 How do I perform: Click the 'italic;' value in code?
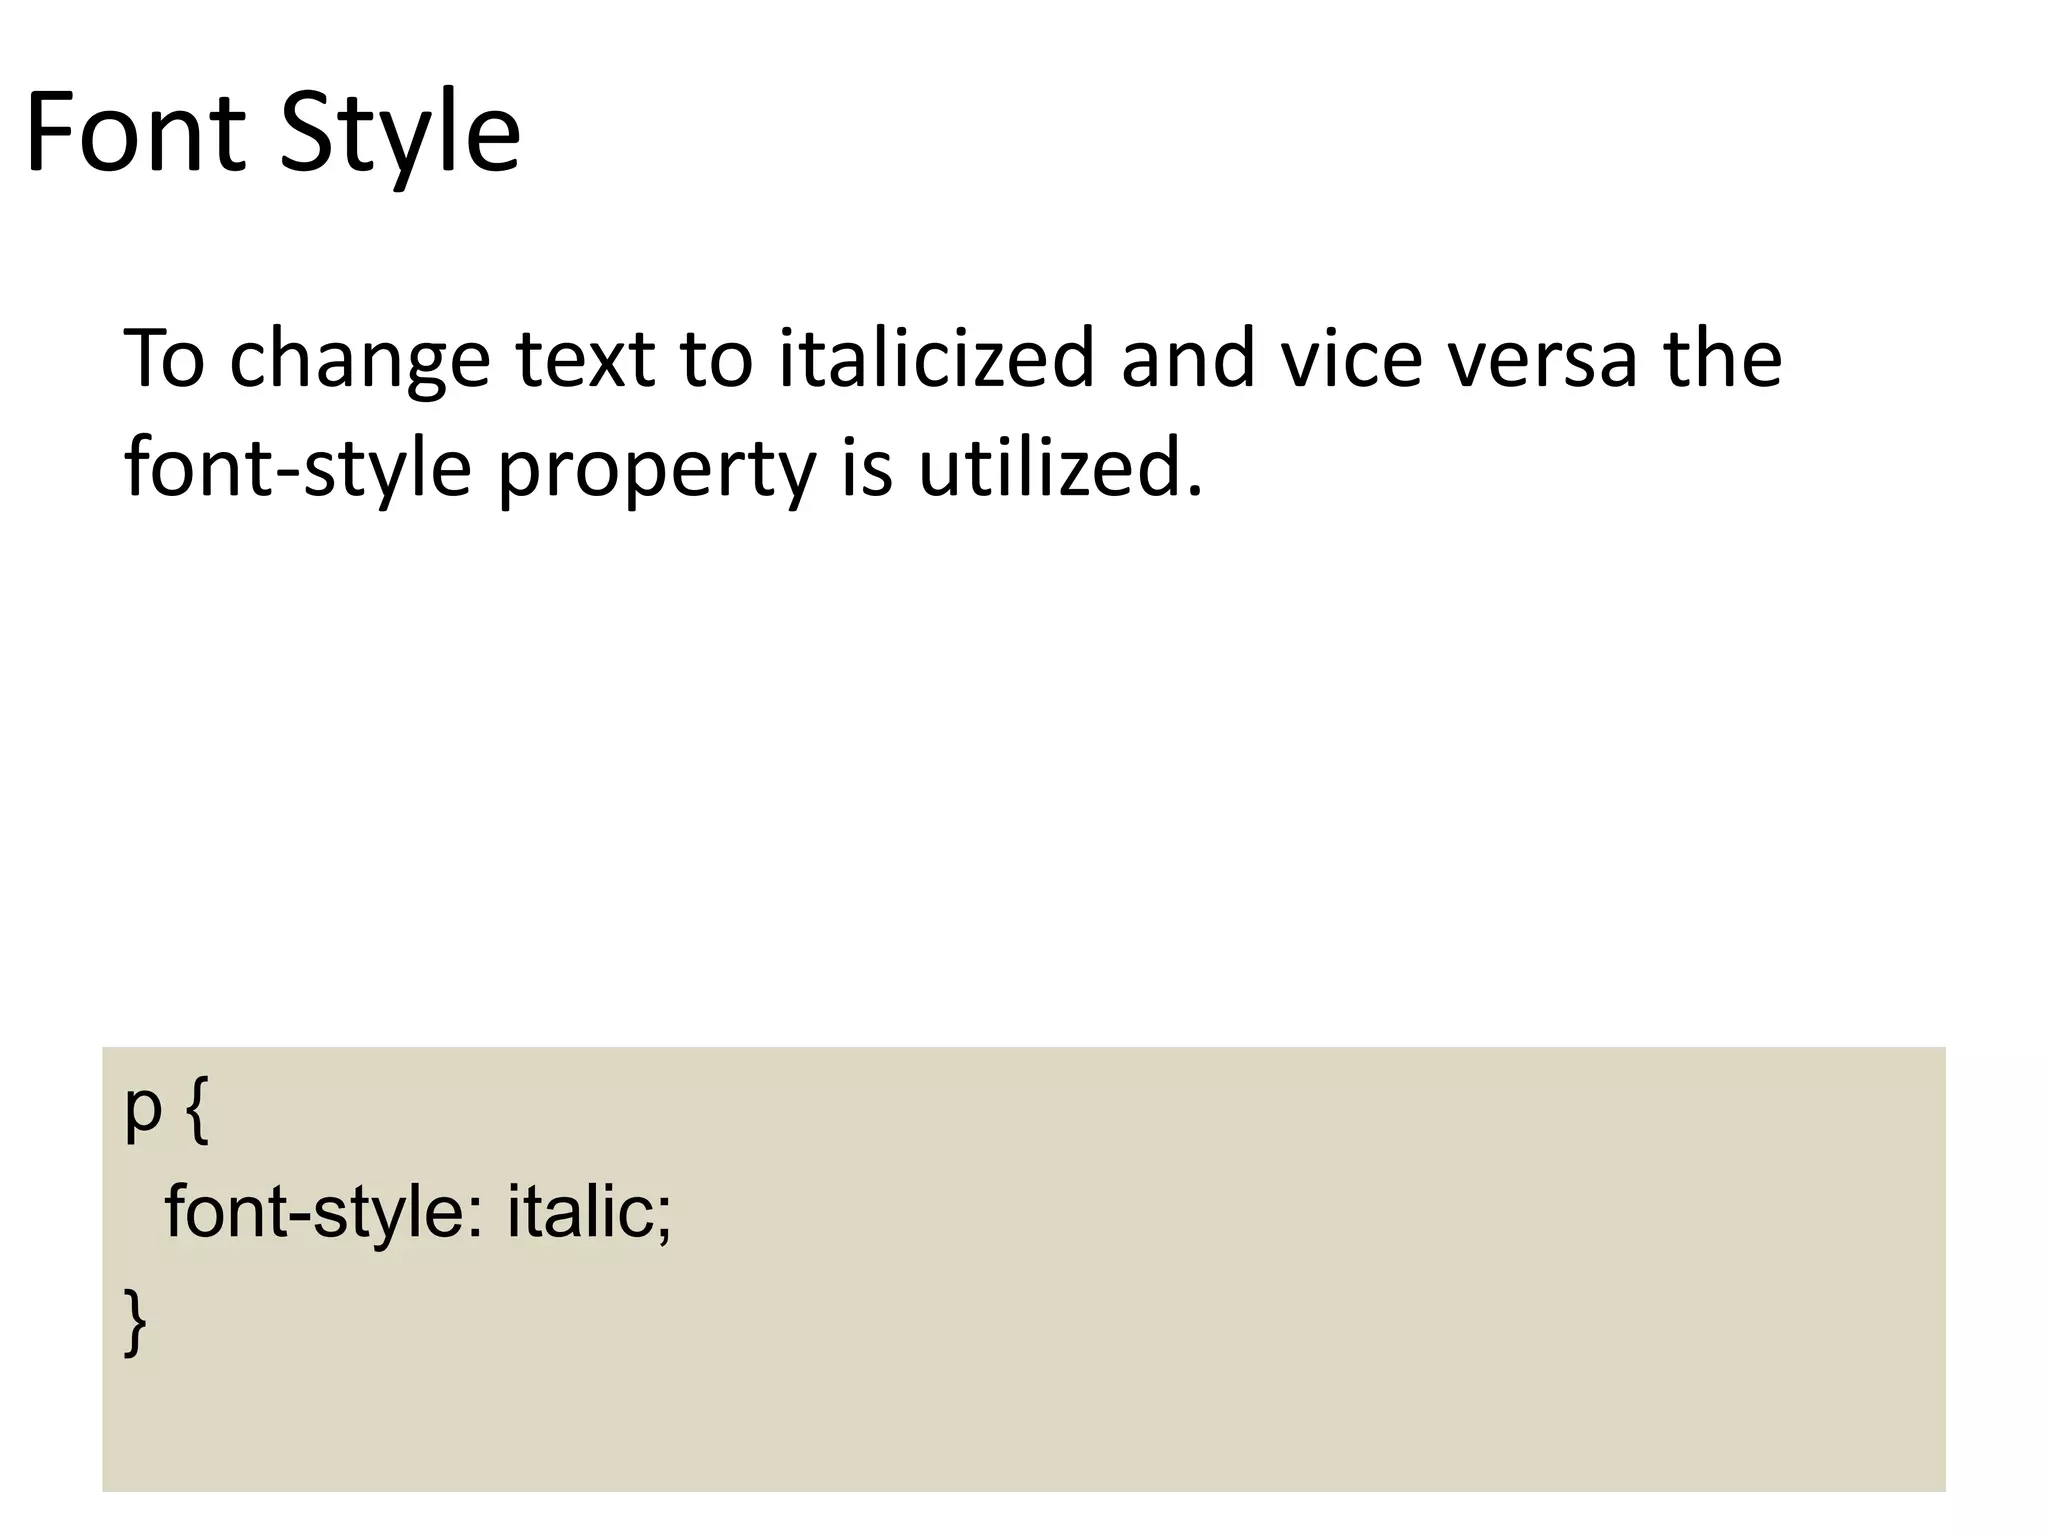click(x=589, y=1212)
